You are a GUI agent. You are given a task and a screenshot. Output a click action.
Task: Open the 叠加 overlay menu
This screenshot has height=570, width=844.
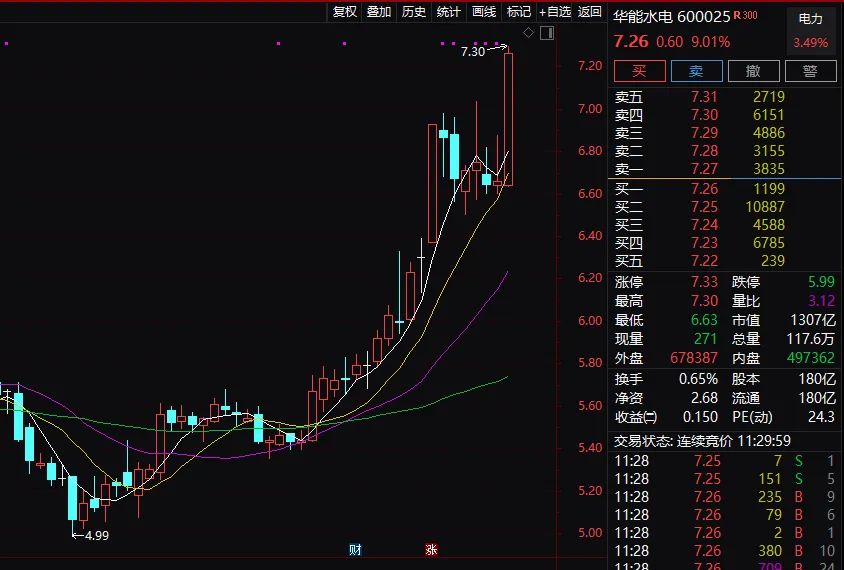click(x=379, y=12)
